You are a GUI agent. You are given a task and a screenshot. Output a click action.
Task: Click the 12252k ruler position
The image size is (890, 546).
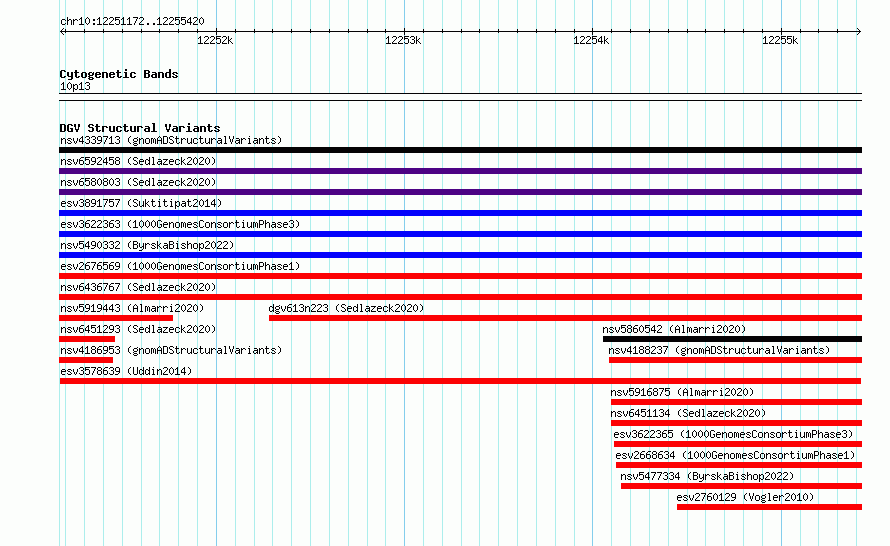click(x=215, y=40)
